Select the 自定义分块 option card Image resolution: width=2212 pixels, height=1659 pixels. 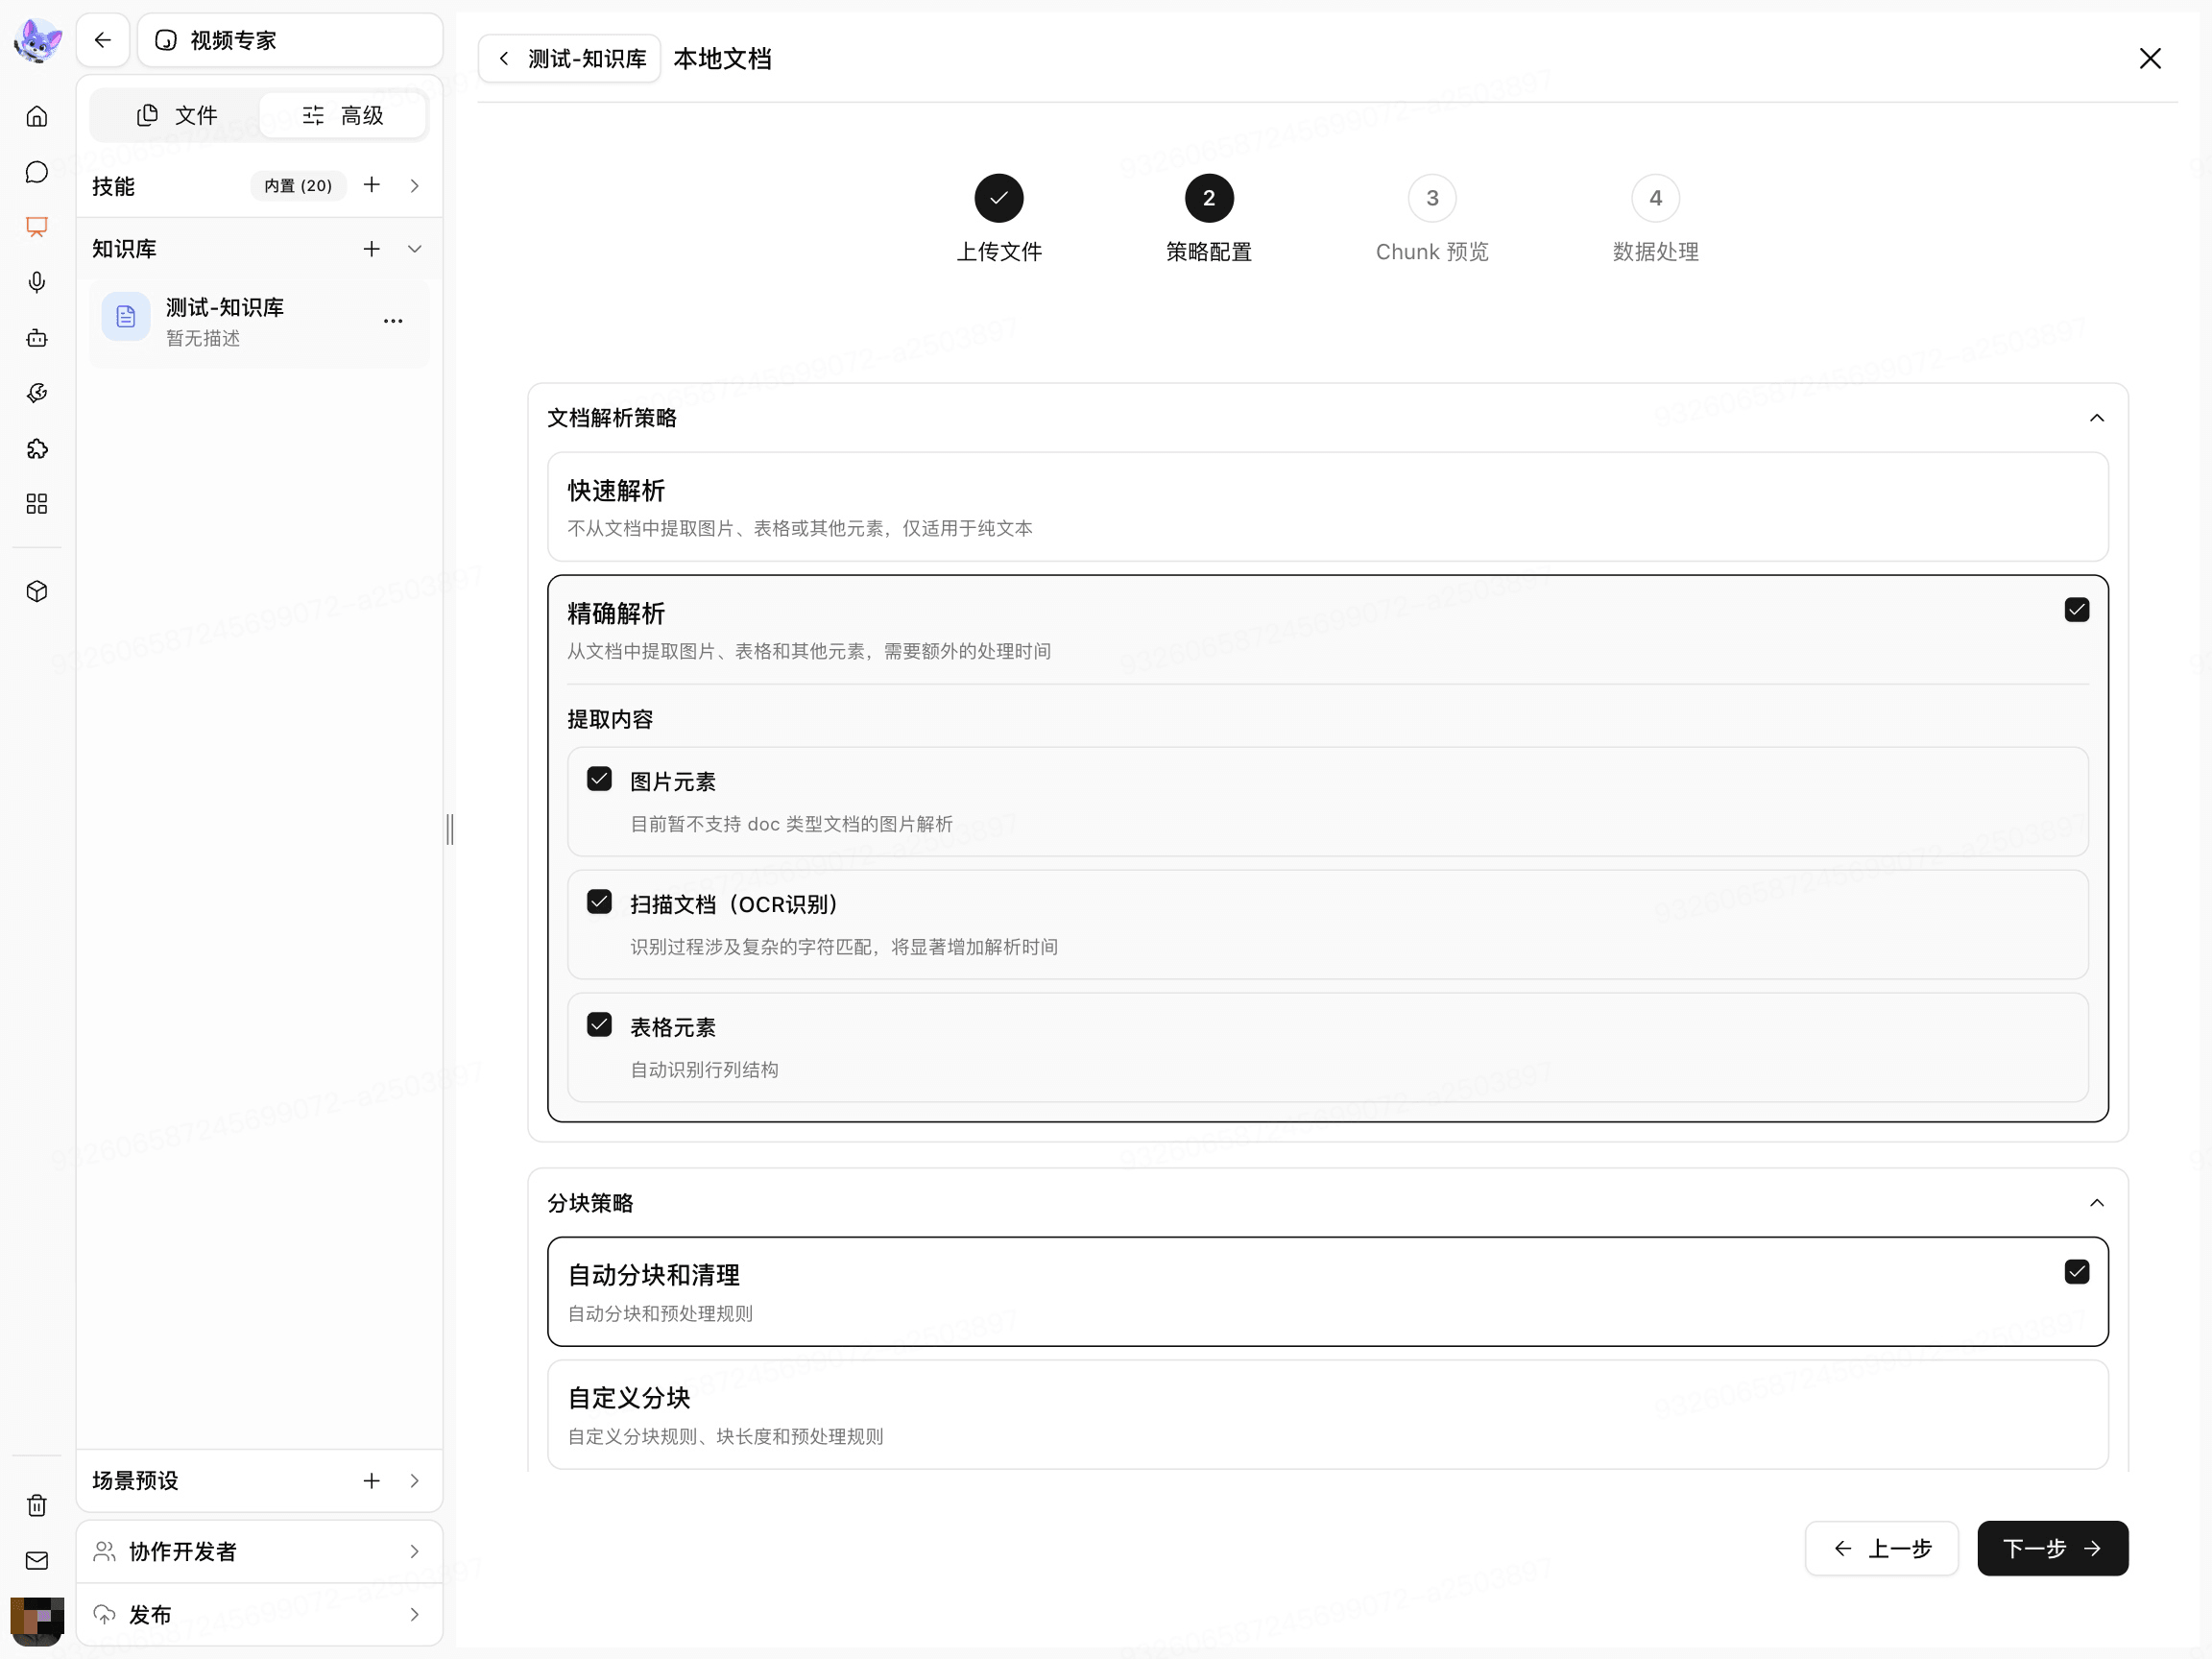click(x=1327, y=1415)
